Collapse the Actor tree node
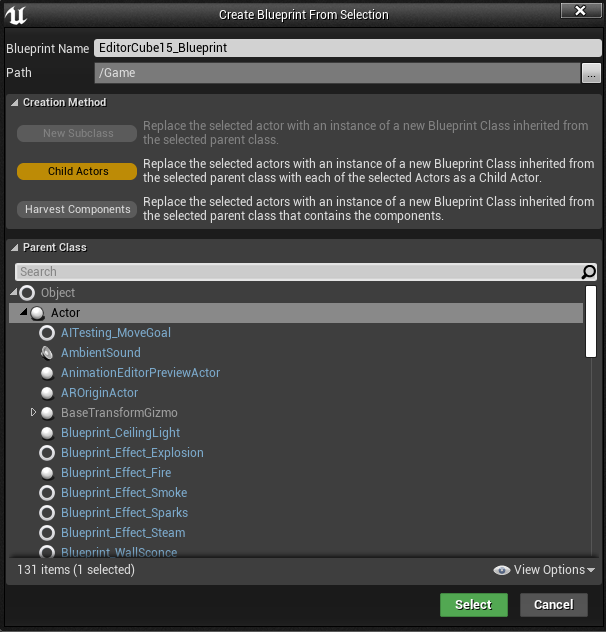 (24, 312)
